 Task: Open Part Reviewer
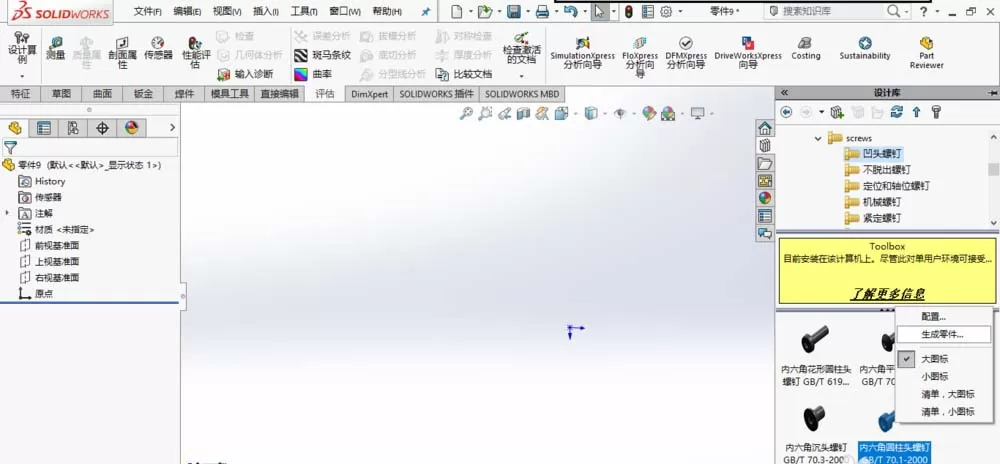927,52
